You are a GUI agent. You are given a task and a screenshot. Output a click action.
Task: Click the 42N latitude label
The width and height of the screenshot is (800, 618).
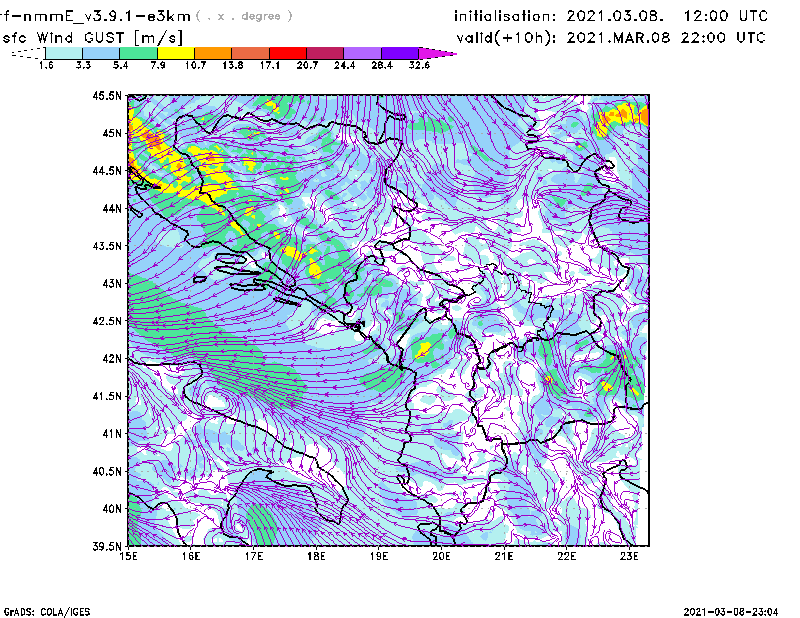(x=112, y=359)
